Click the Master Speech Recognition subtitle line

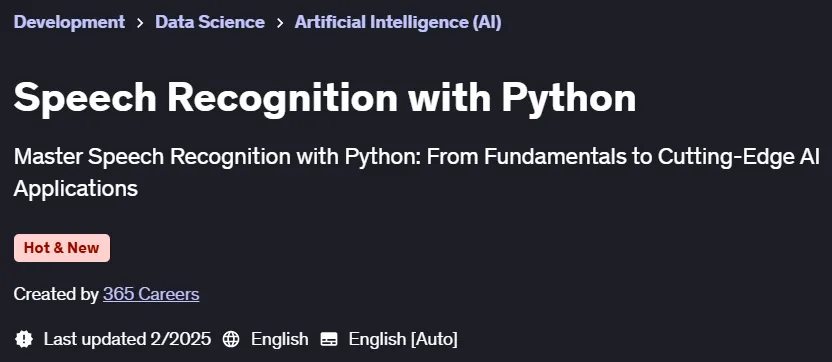[417, 157]
